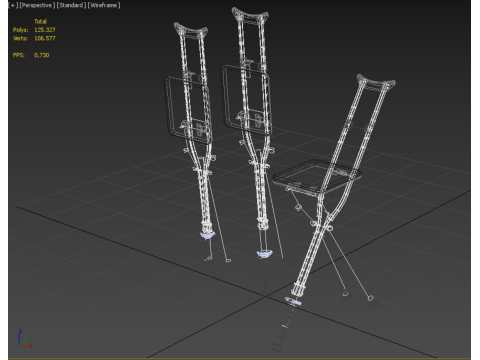This screenshot has width=480, height=360.
Task: Open the [Wireframe] shading mode menu
Action: 104,5
